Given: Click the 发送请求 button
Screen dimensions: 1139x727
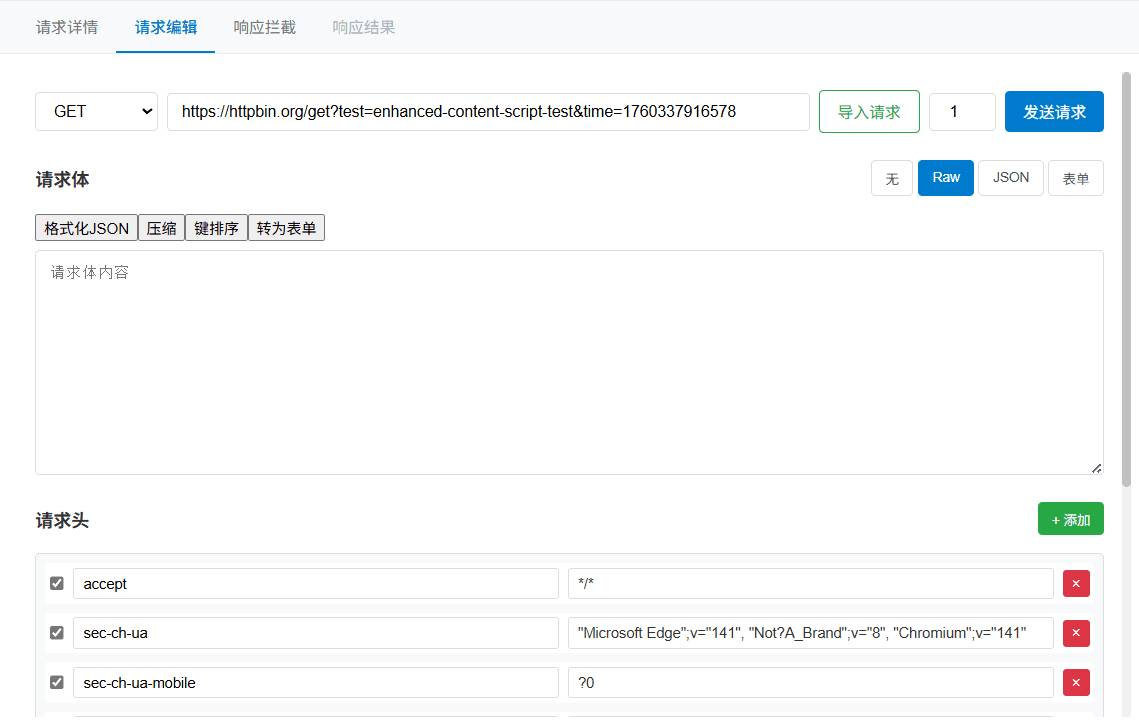Looking at the screenshot, I should (1054, 112).
